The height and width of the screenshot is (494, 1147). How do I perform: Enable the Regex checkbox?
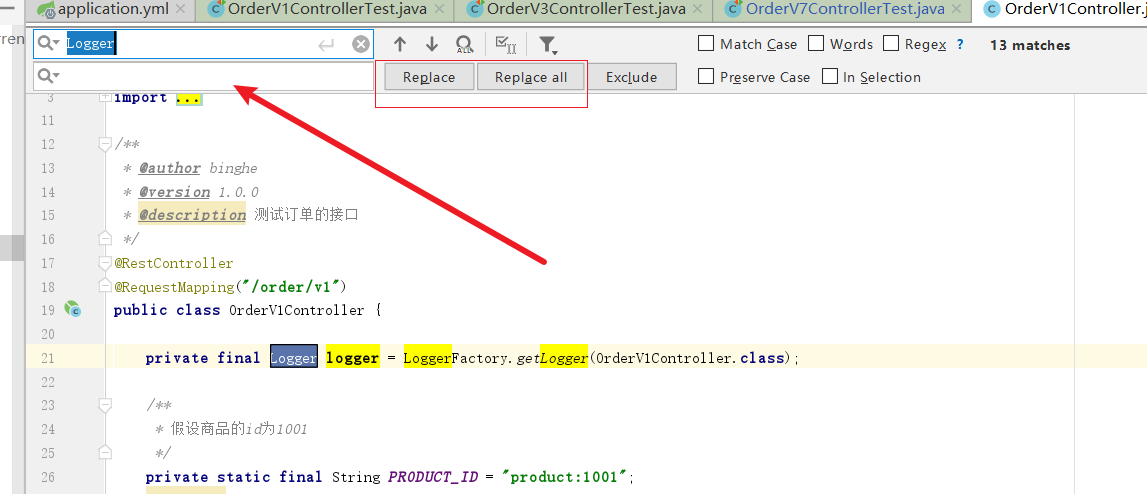(x=891, y=44)
